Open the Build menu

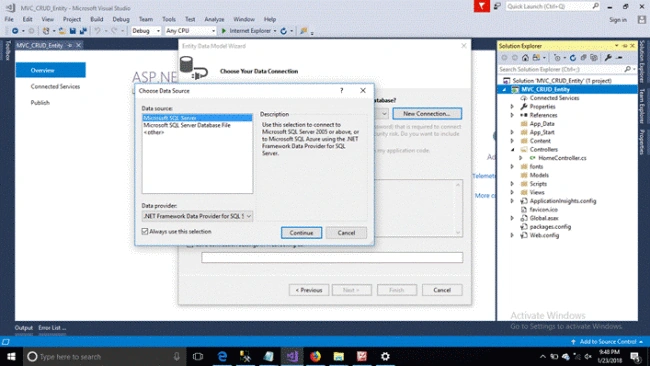[97, 19]
